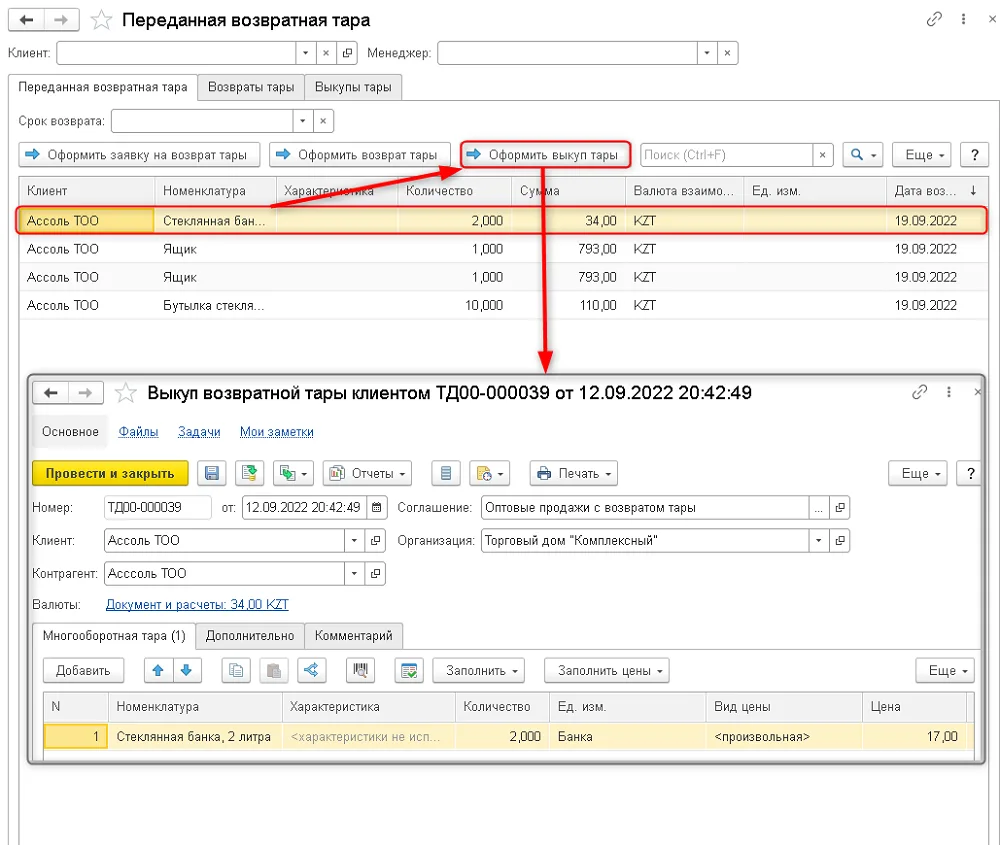Open the Срок возврата dropdown
1000x845 pixels.
(x=303, y=121)
